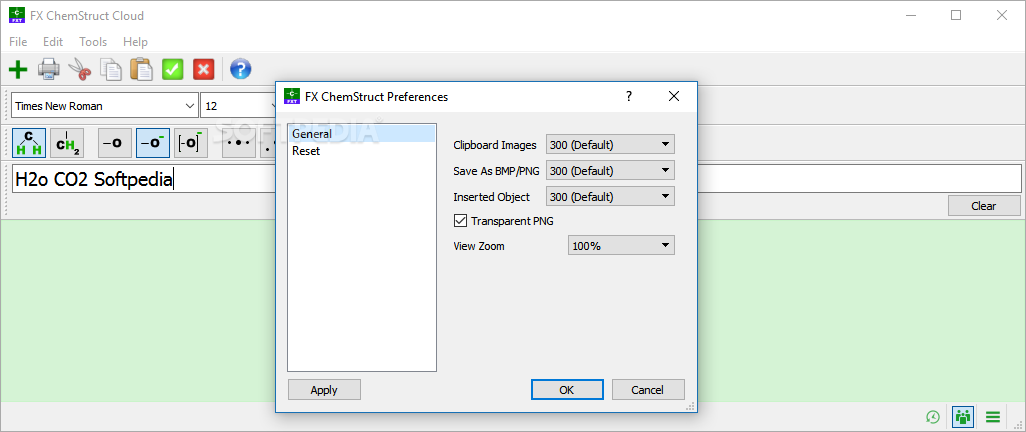Click the green hamburger lines icon
The height and width of the screenshot is (432, 1026).
click(x=993, y=416)
